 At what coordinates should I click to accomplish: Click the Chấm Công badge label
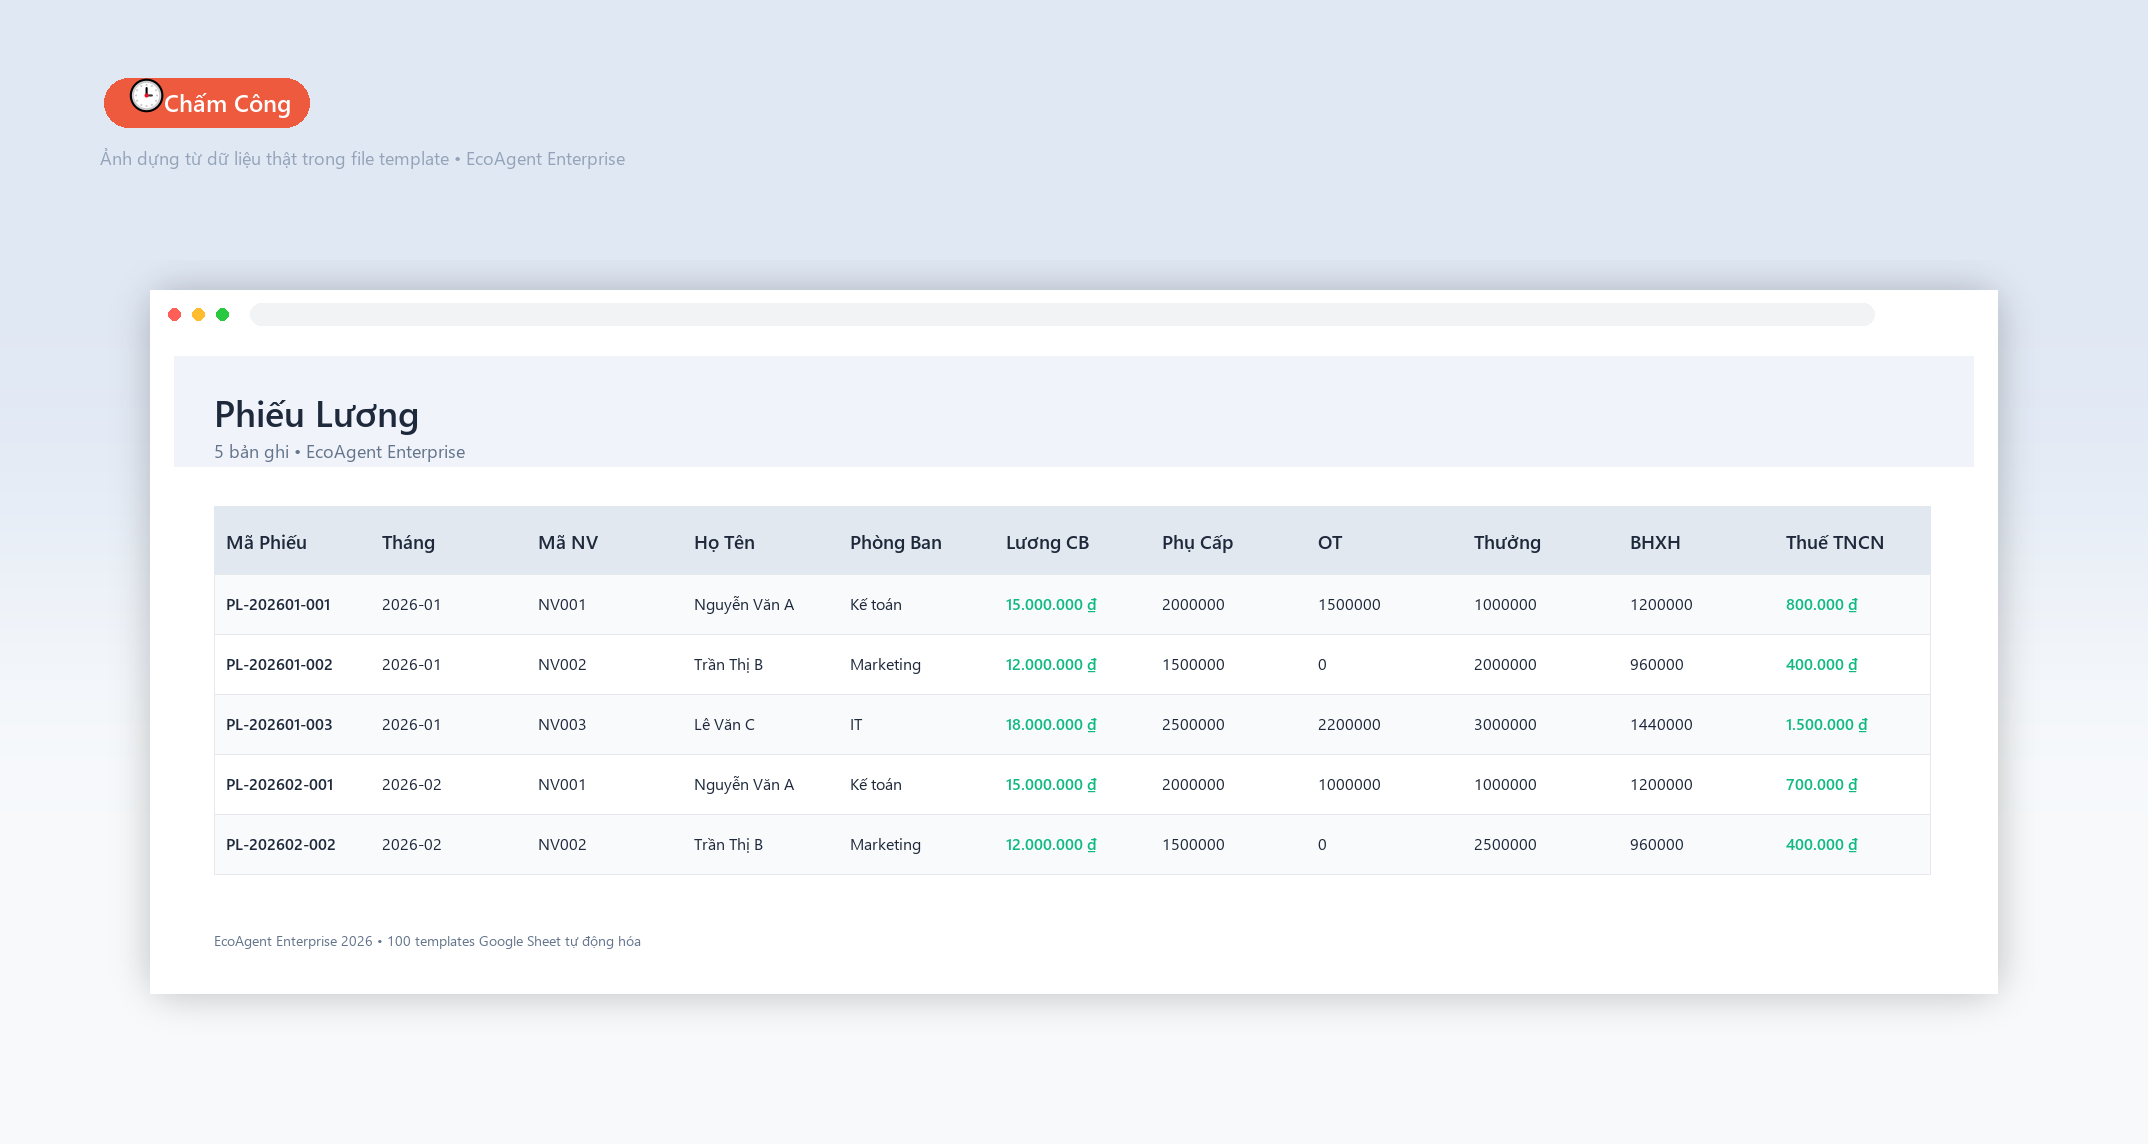227,104
